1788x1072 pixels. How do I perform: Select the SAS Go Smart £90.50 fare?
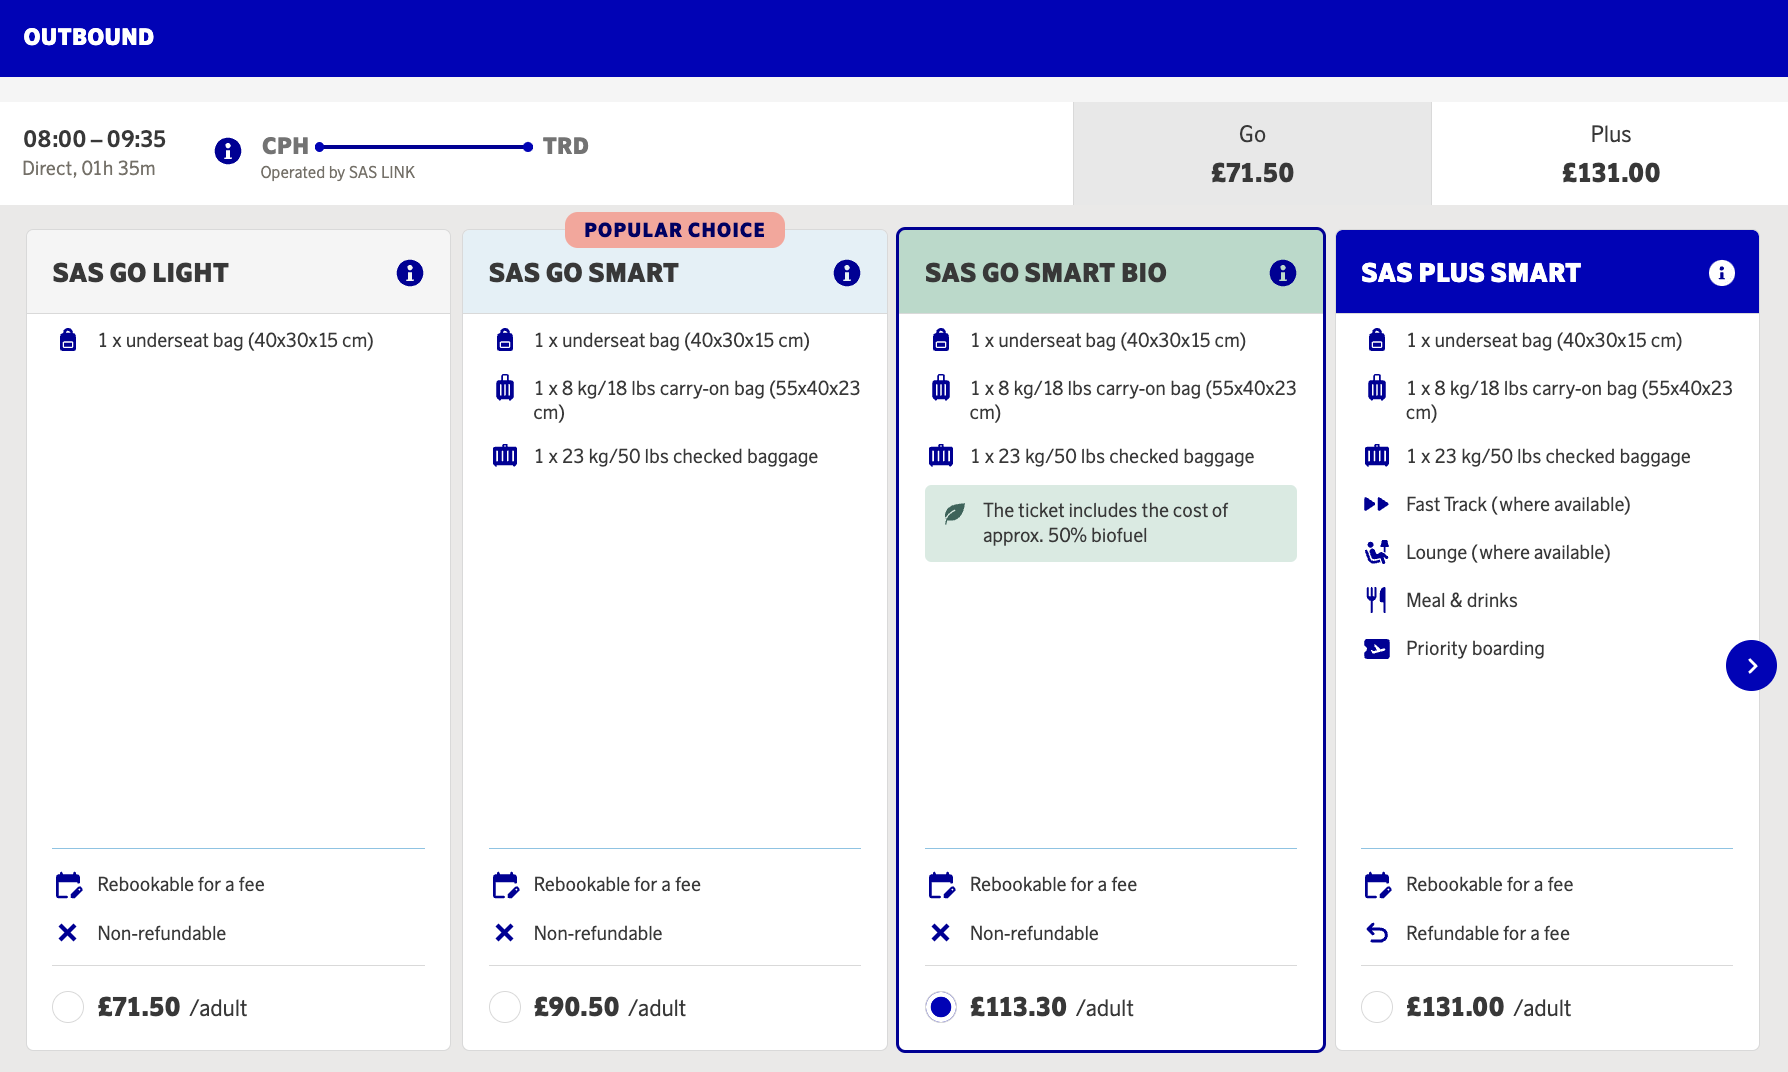tap(505, 1007)
